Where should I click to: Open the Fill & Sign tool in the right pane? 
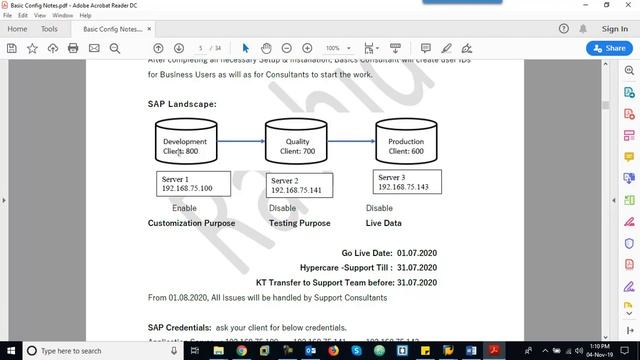(x=629, y=287)
